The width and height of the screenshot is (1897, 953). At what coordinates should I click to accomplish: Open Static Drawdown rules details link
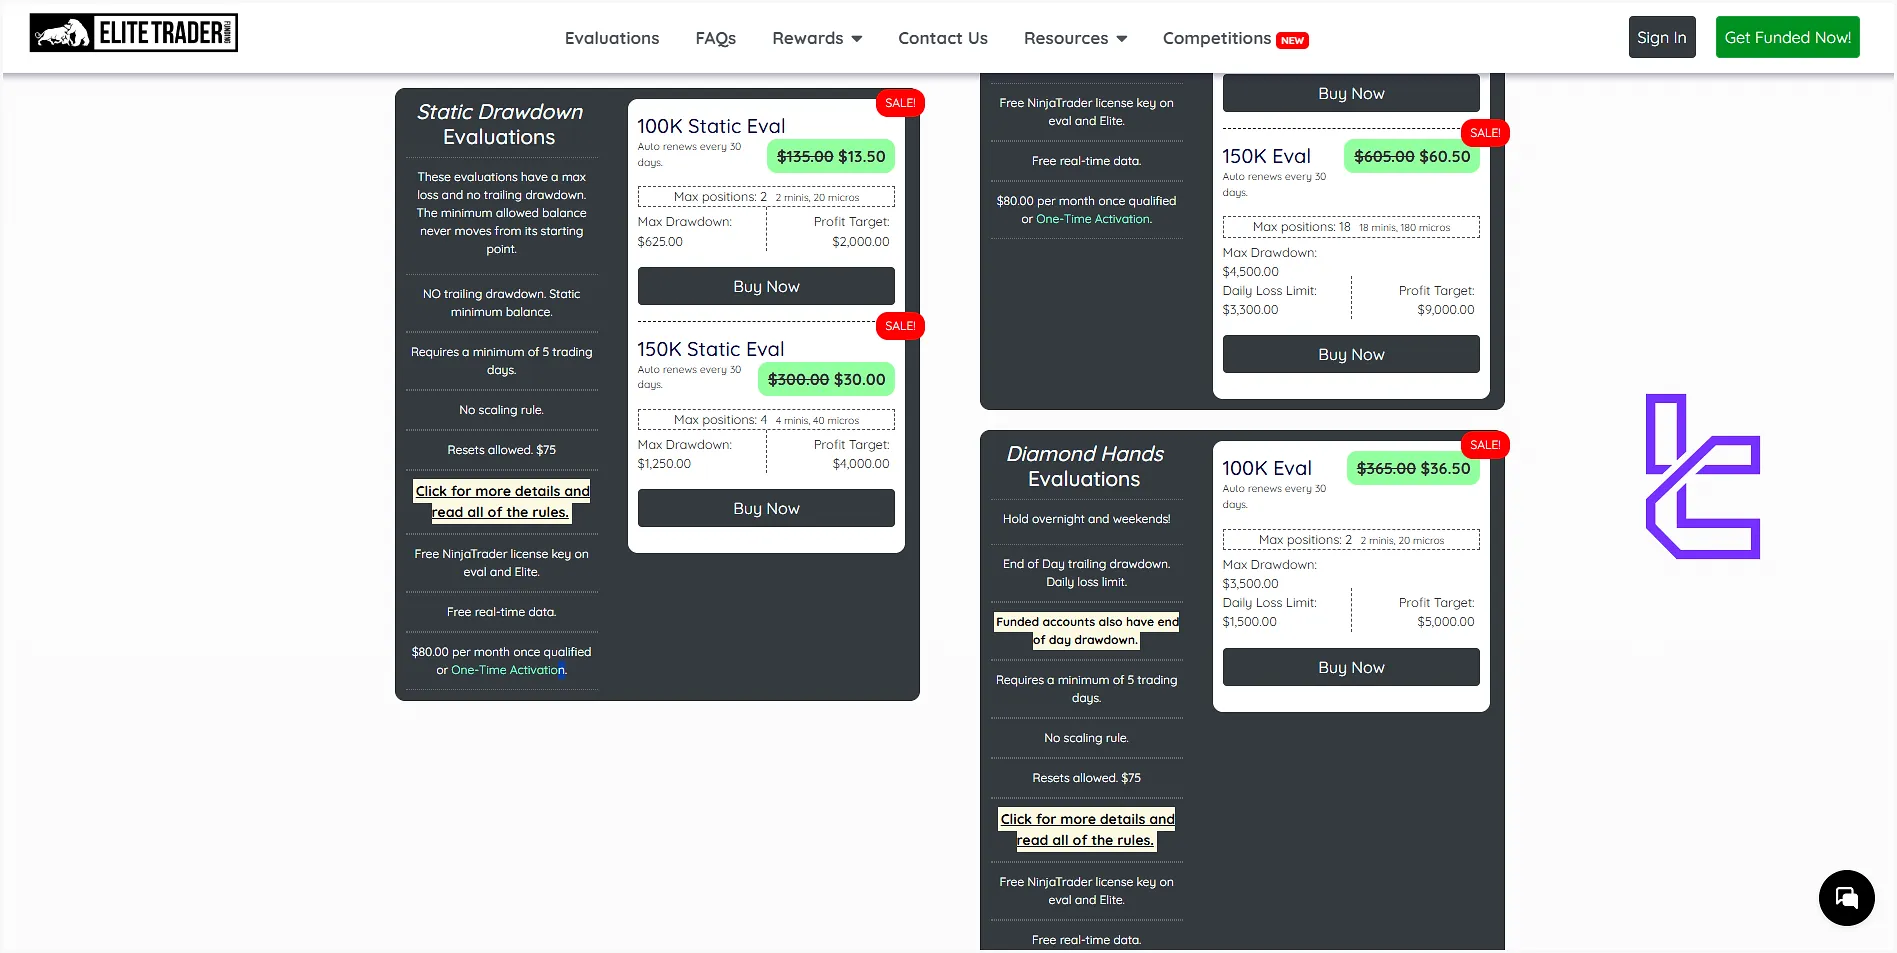[x=502, y=501]
